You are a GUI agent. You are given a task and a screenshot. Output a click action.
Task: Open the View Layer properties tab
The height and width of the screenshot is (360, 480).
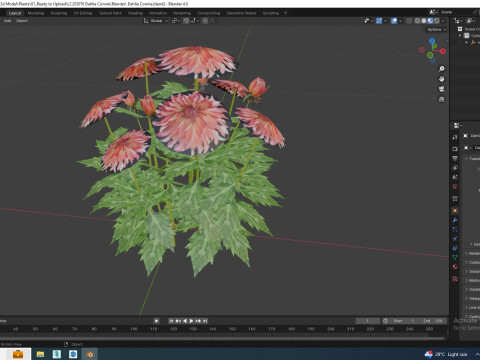pos(455,167)
